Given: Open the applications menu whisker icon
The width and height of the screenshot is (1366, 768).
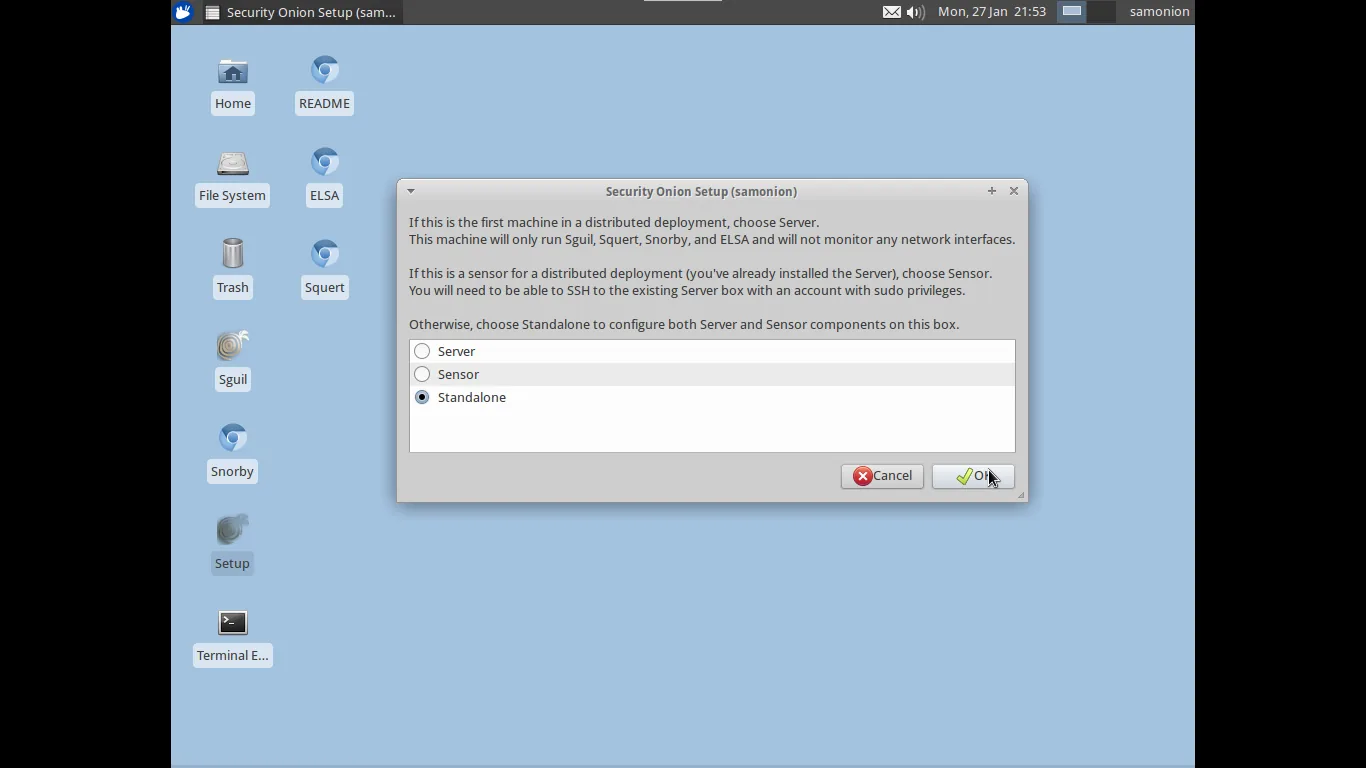Looking at the screenshot, I should coord(183,12).
